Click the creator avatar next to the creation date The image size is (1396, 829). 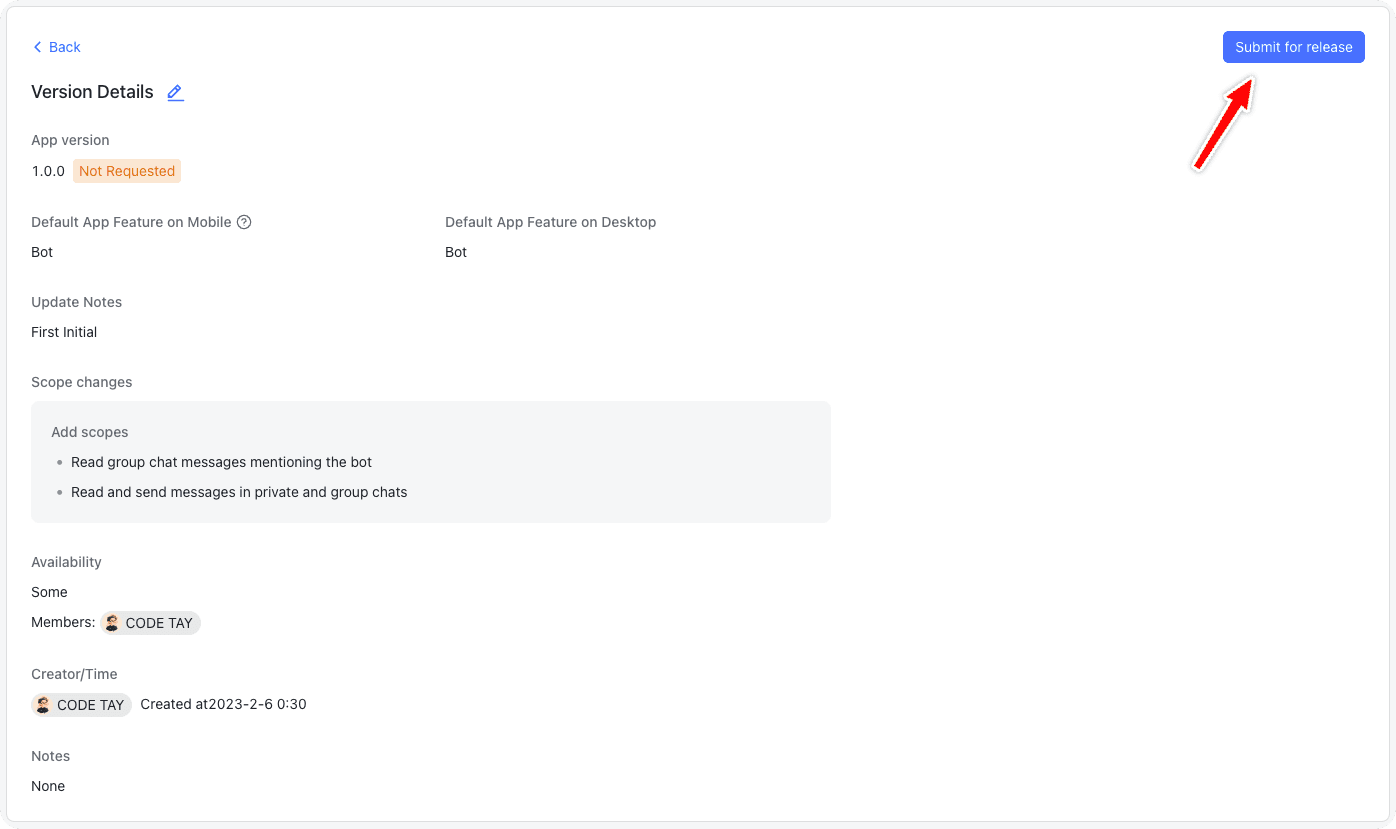pos(43,704)
